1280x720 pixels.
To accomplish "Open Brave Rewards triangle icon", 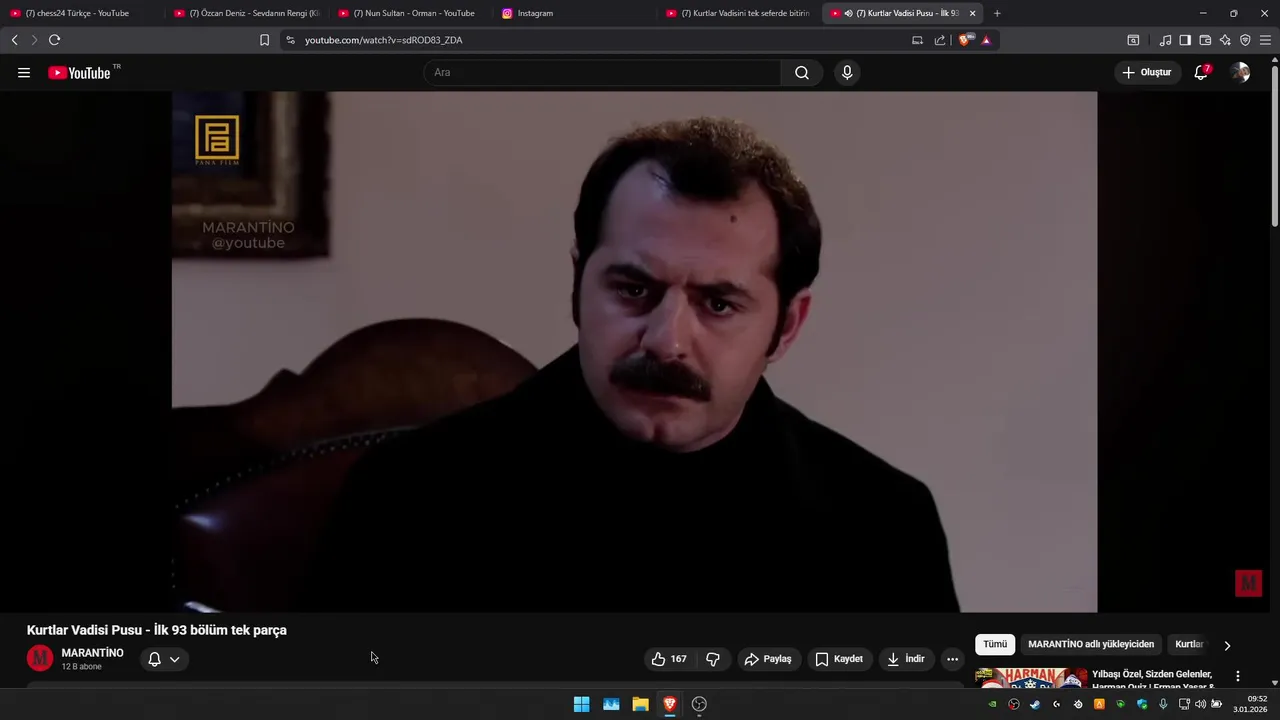I will click(x=986, y=40).
